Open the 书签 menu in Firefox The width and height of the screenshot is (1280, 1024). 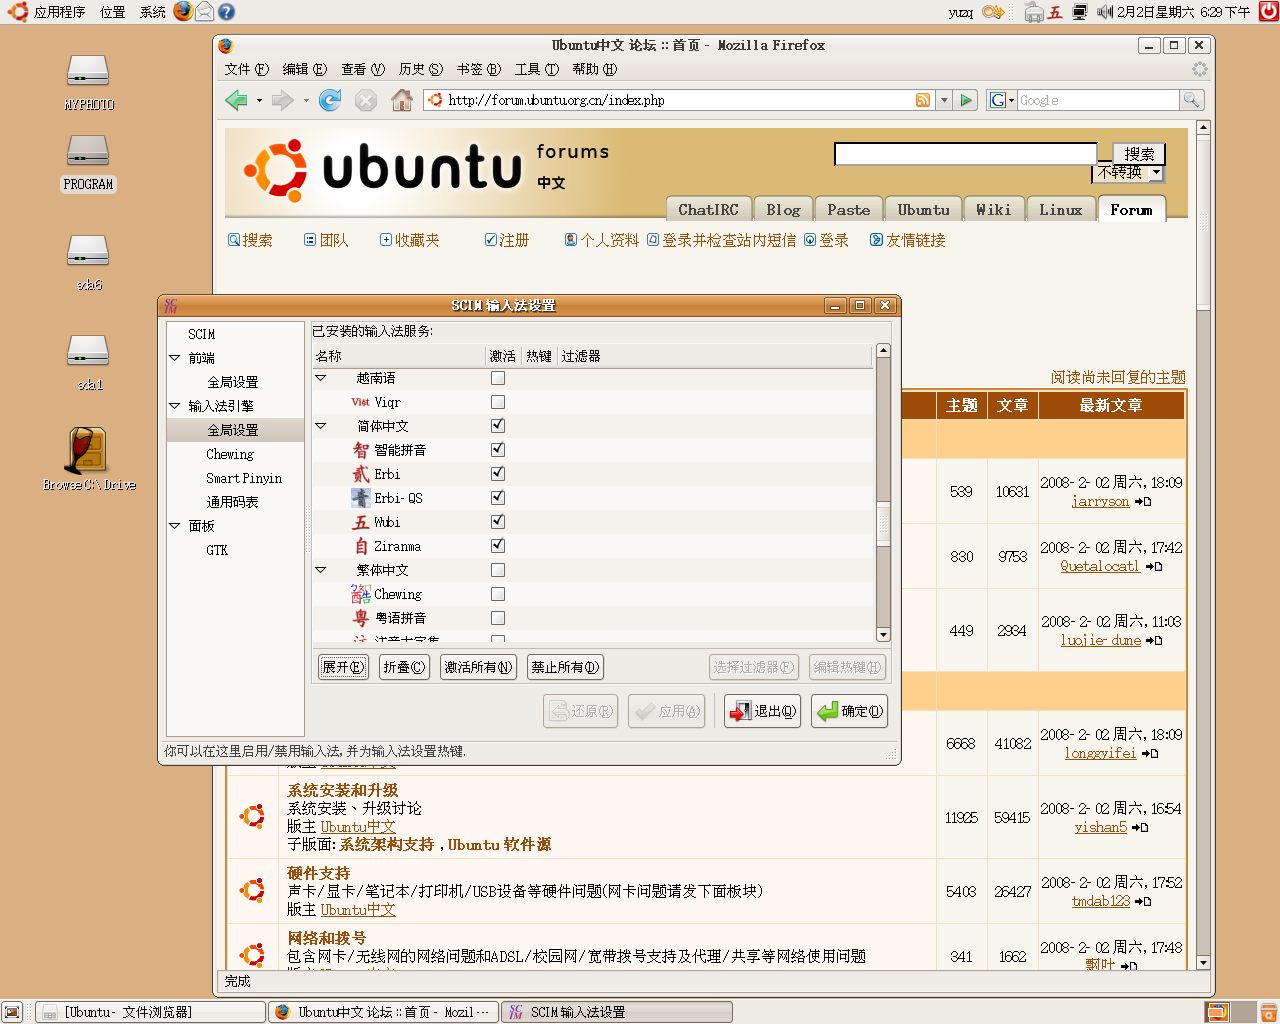478,69
